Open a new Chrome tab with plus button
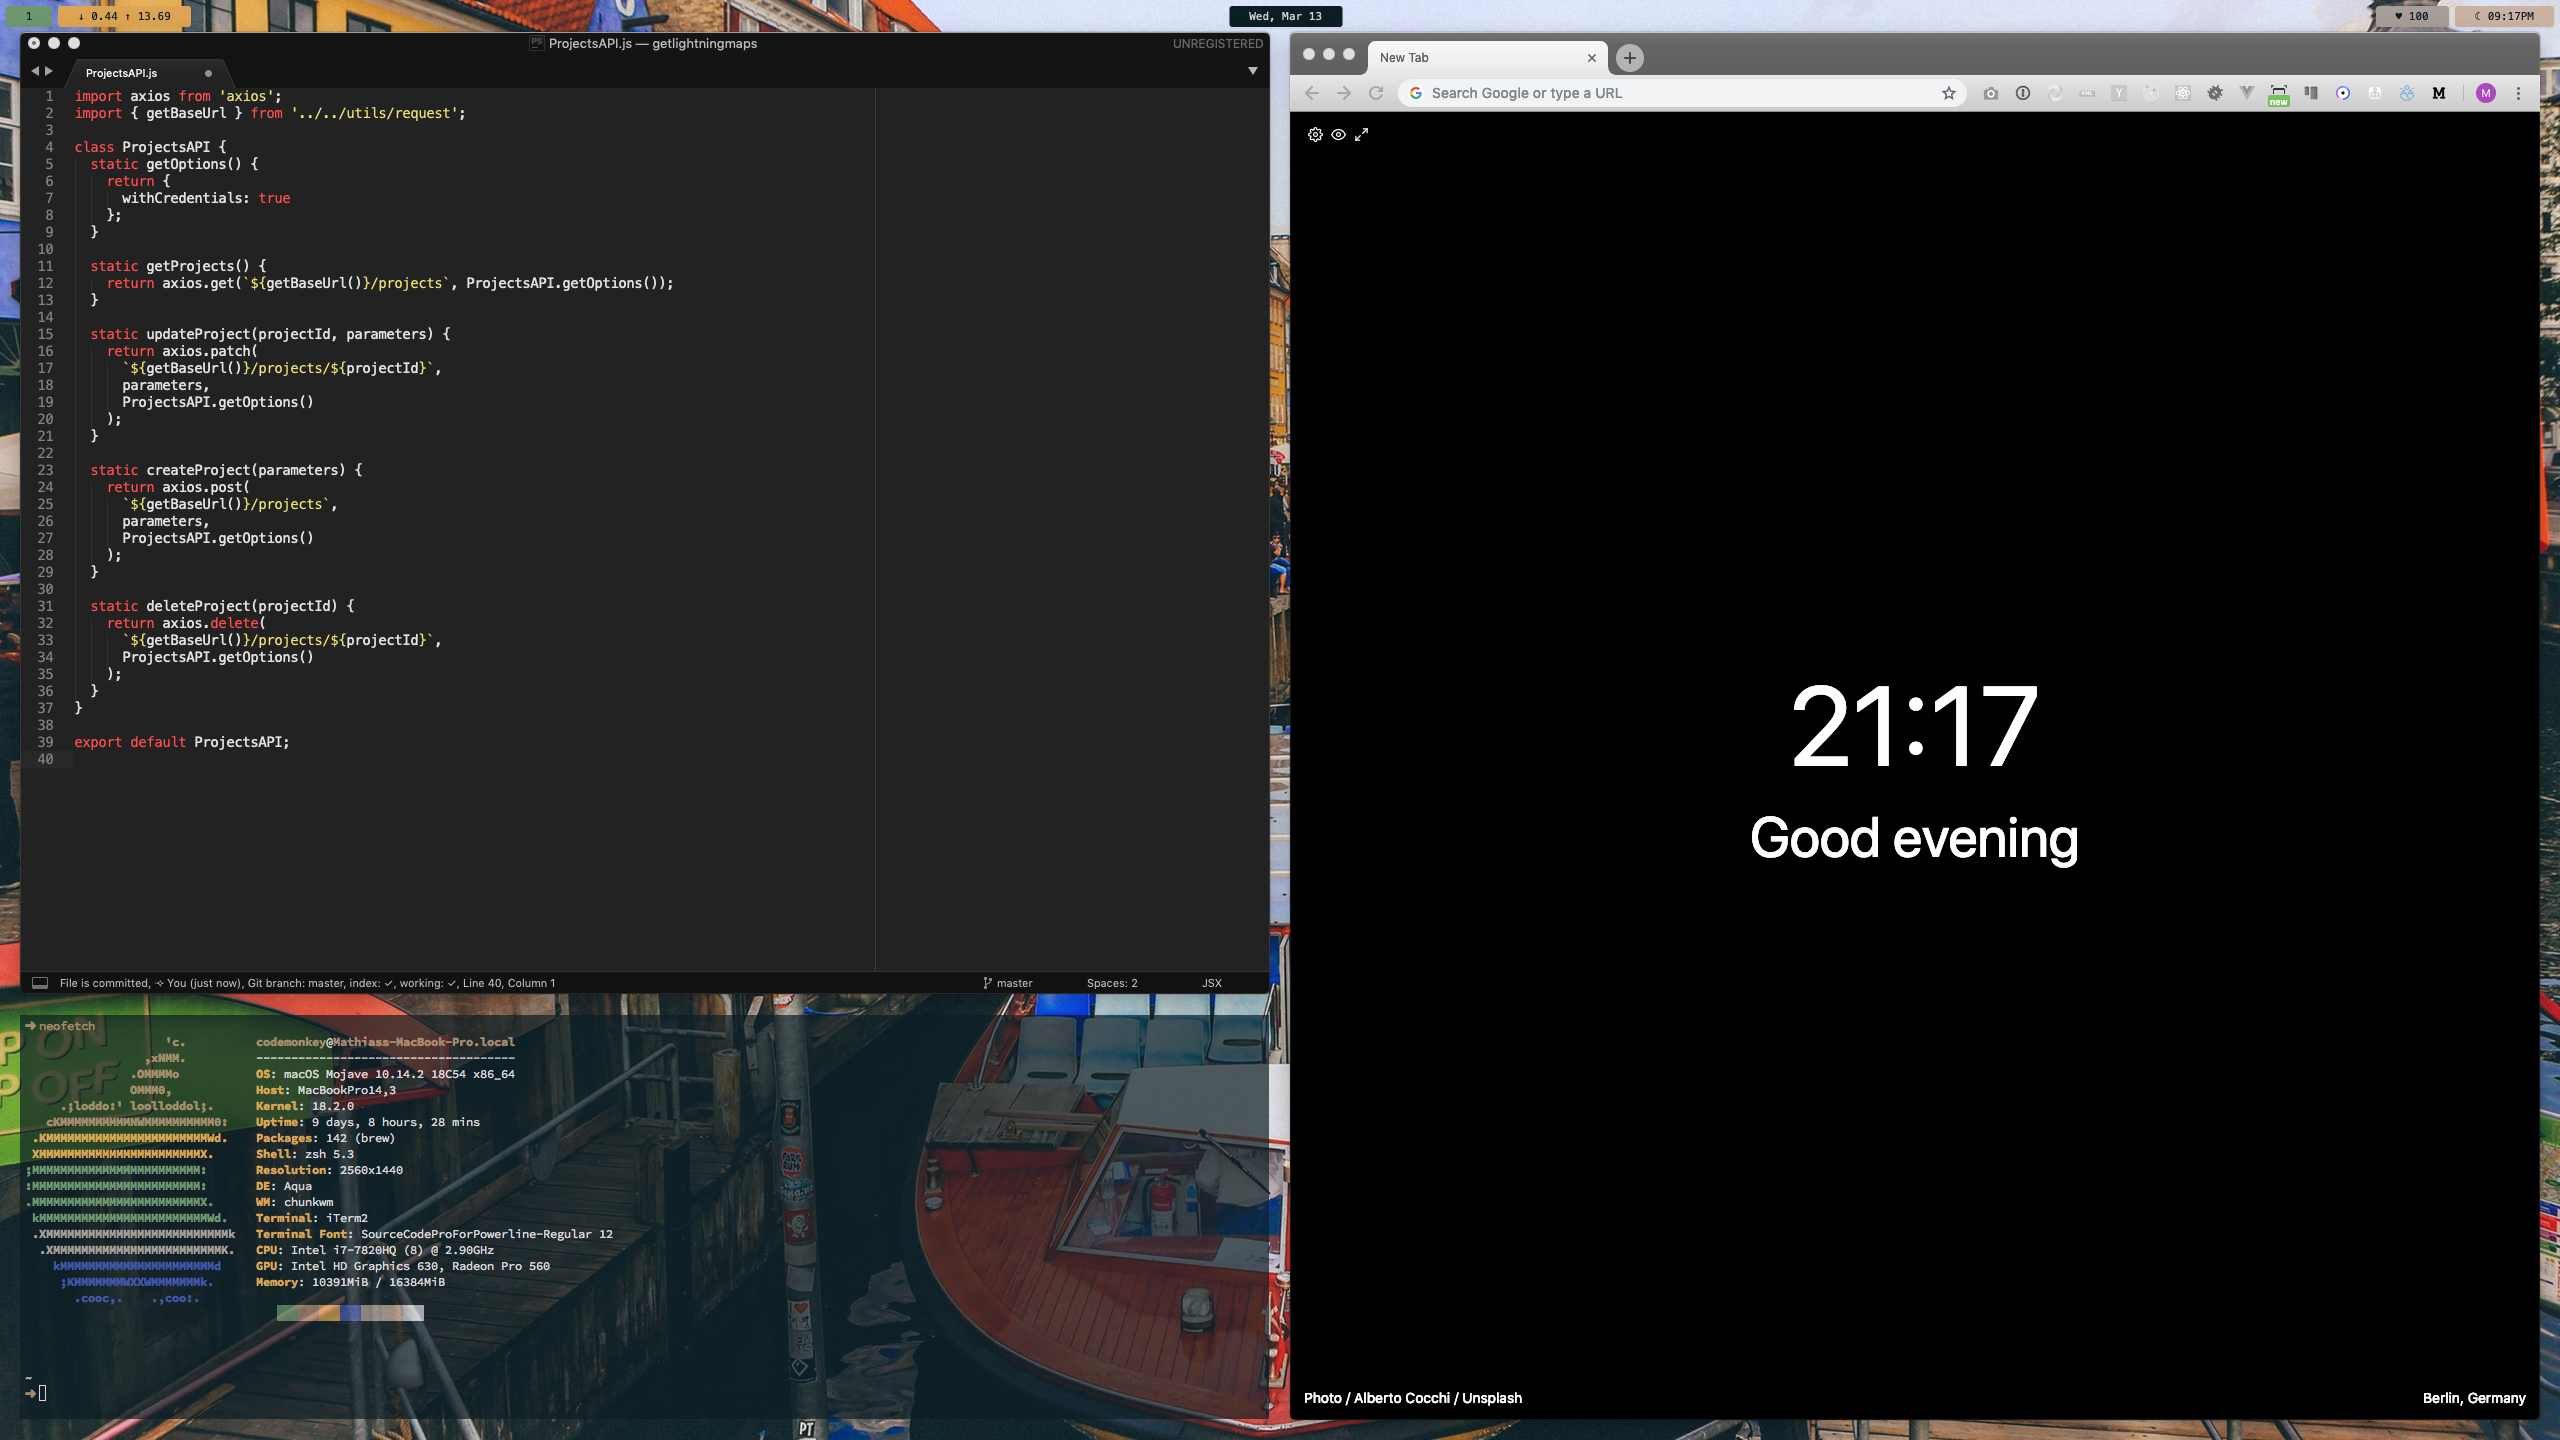2560x1440 pixels. tap(1629, 58)
